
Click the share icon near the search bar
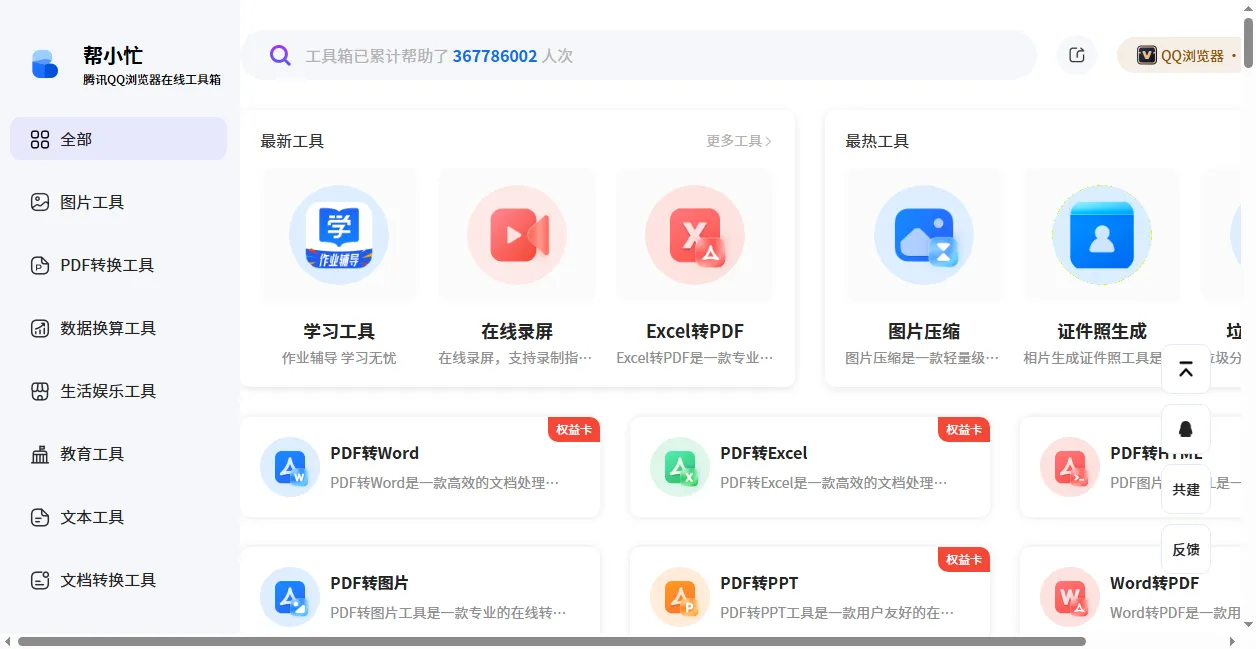[1077, 55]
